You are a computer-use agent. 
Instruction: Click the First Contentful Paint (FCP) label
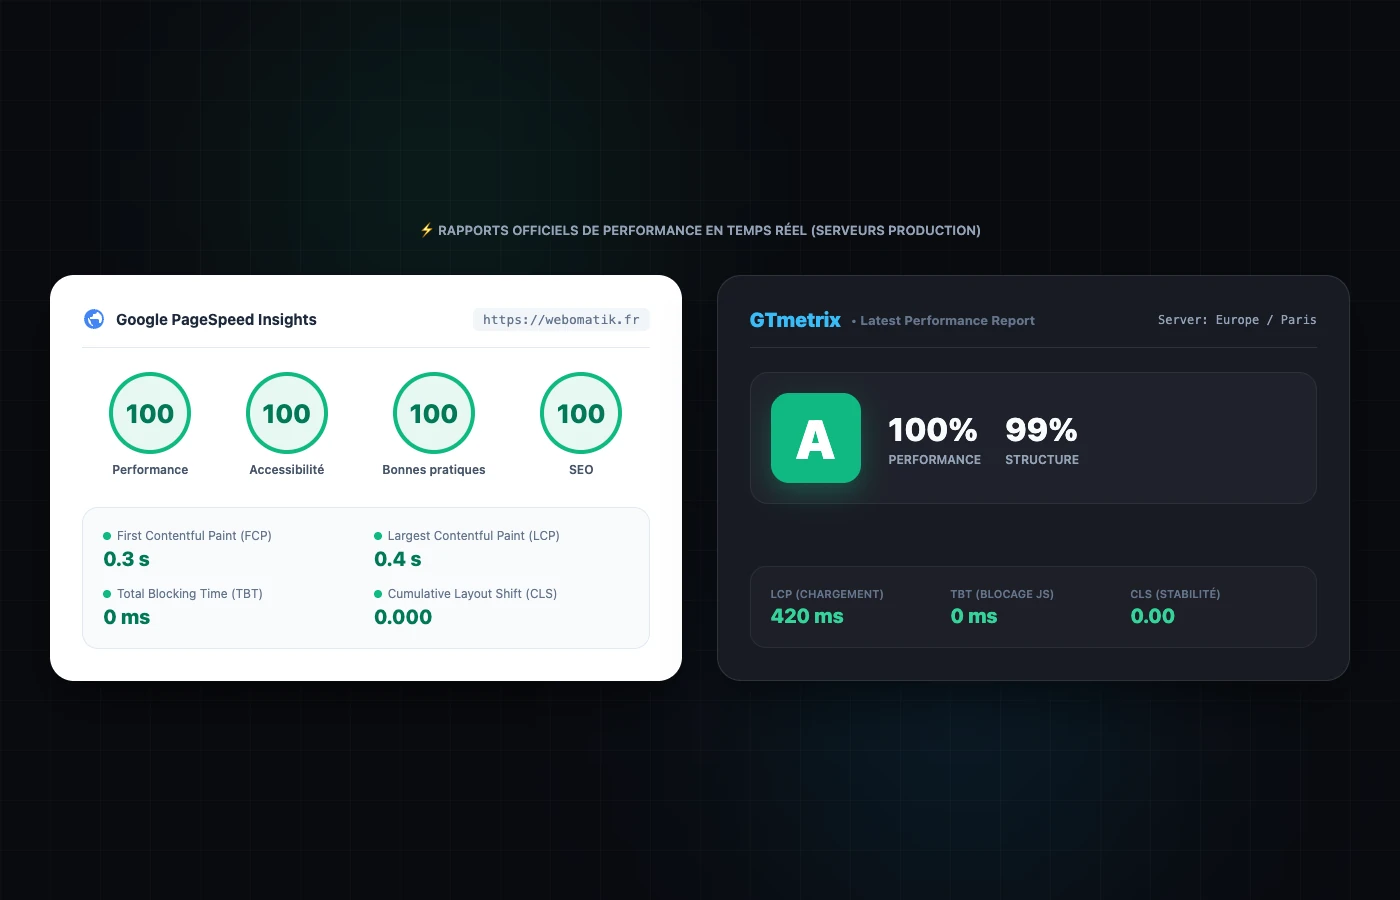point(194,536)
